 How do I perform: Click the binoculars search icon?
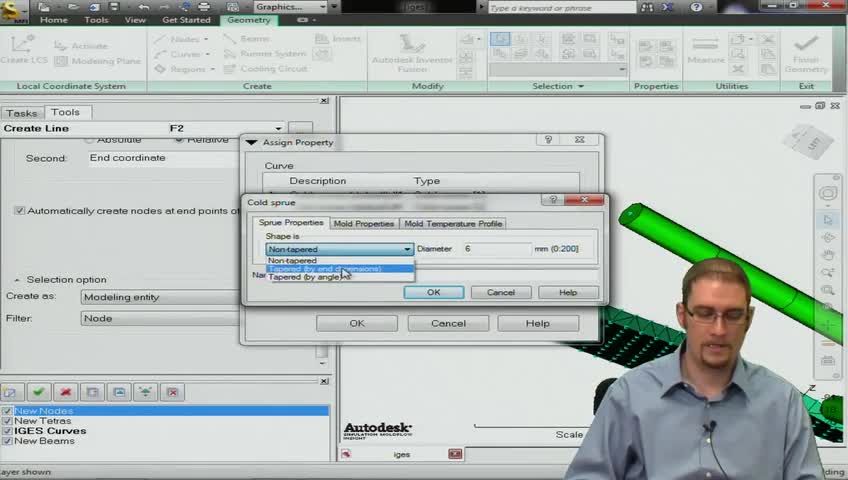(x=647, y=7)
